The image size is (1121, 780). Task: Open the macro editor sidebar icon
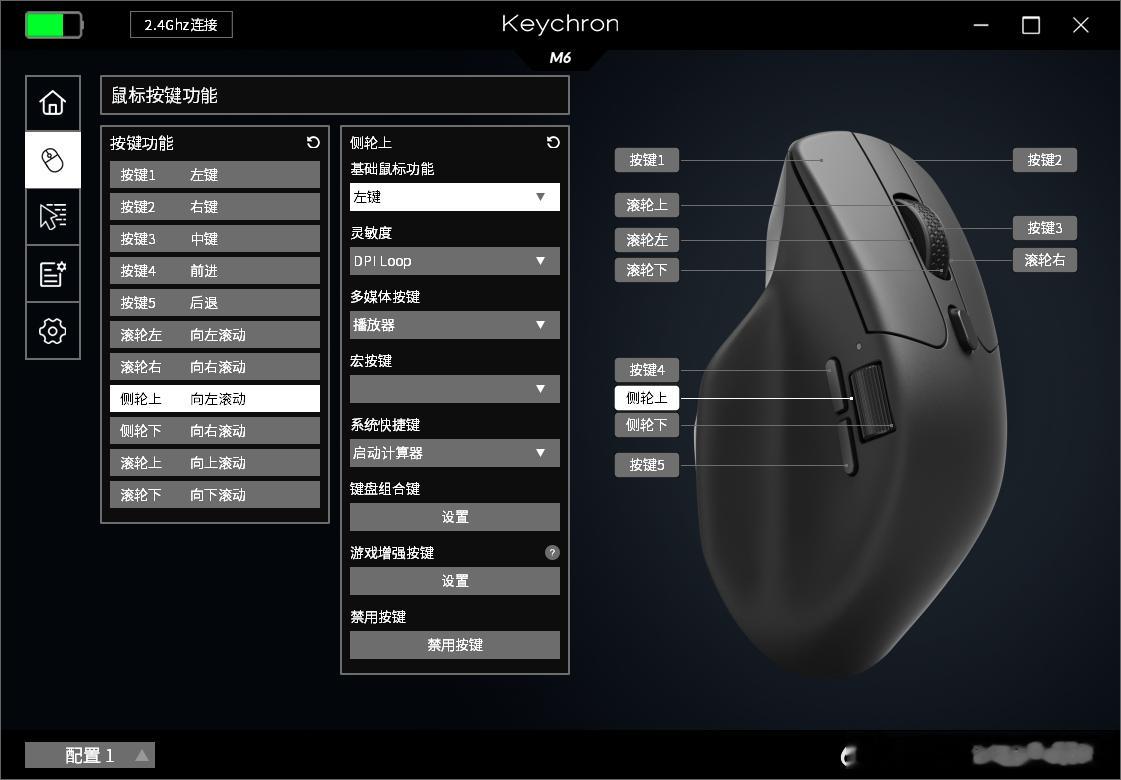coord(53,273)
